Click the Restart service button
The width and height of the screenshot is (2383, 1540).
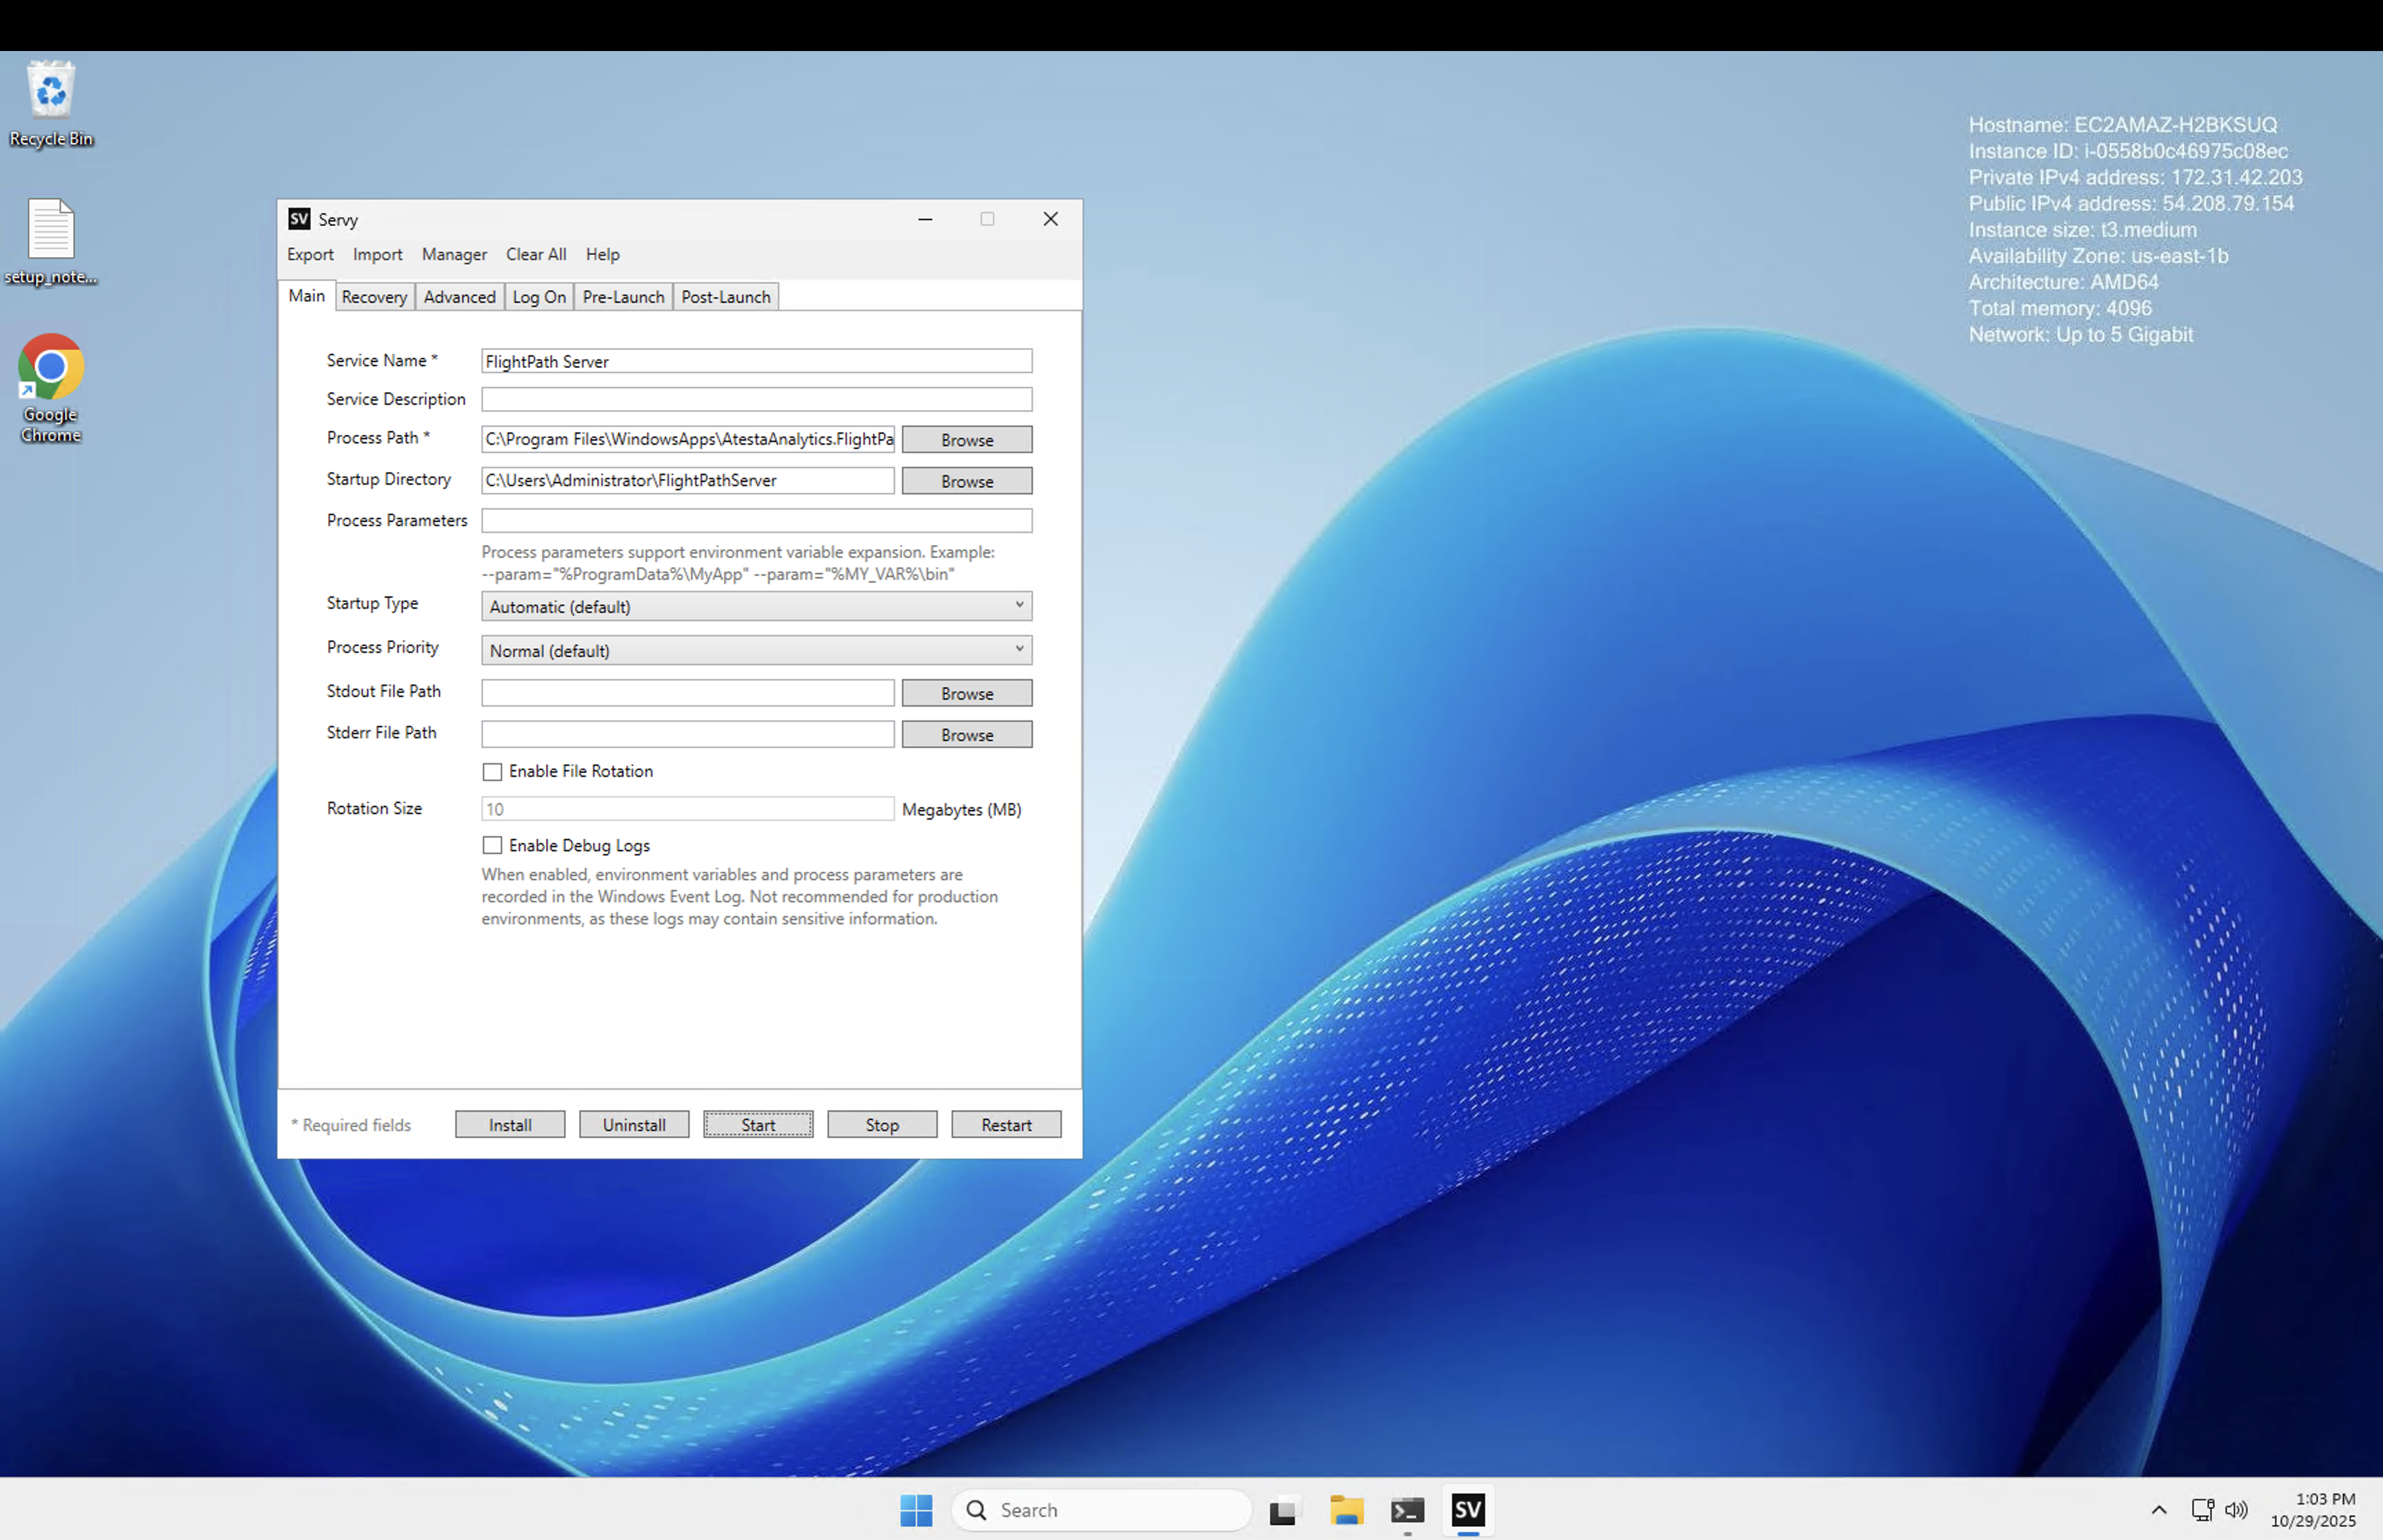tap(1005, 1124)
